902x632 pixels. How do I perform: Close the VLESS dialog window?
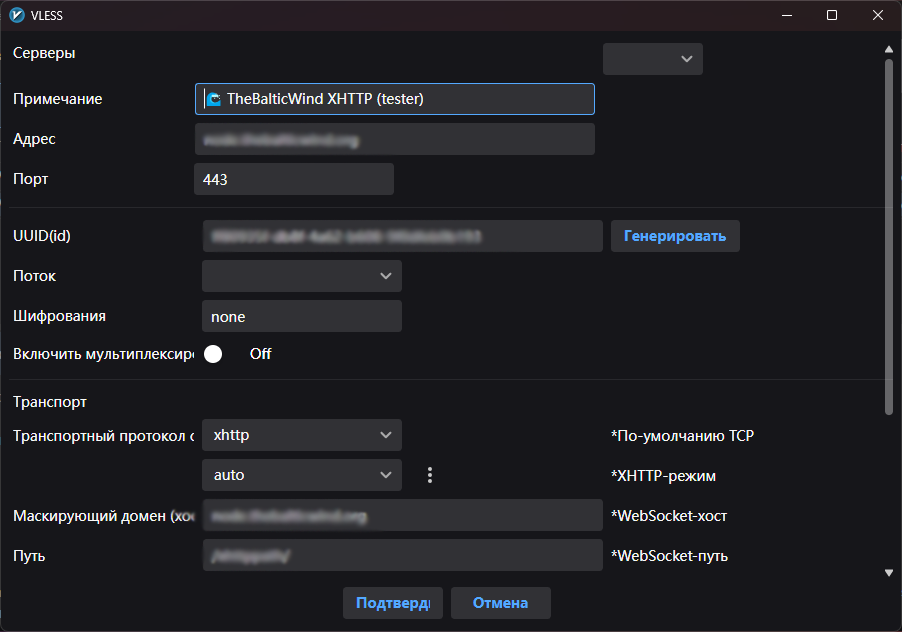[878, 15]
